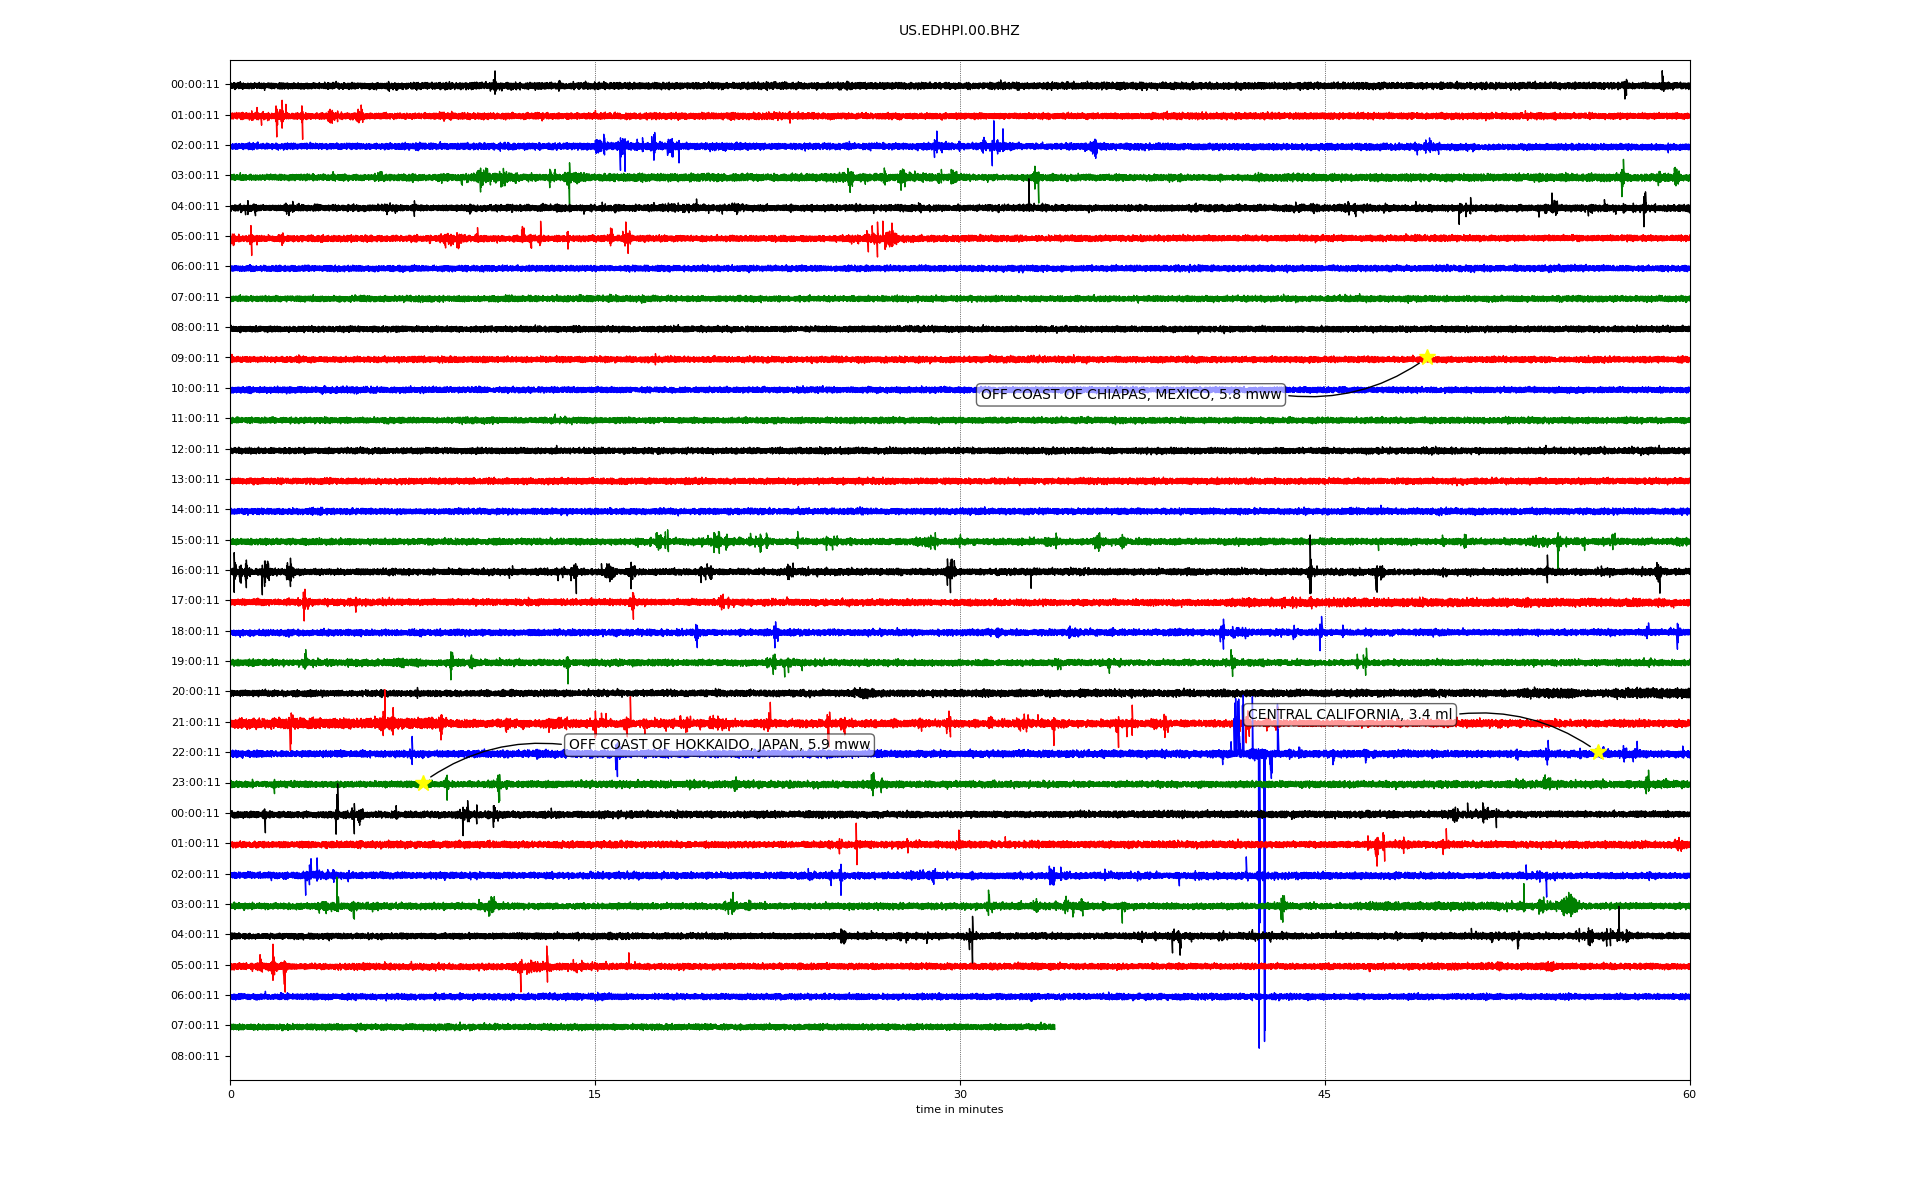This screenshot has height=1200, width=1920.
Task: Click the yellow star for Hokkaido Japan event
Action: coord(423,783)
